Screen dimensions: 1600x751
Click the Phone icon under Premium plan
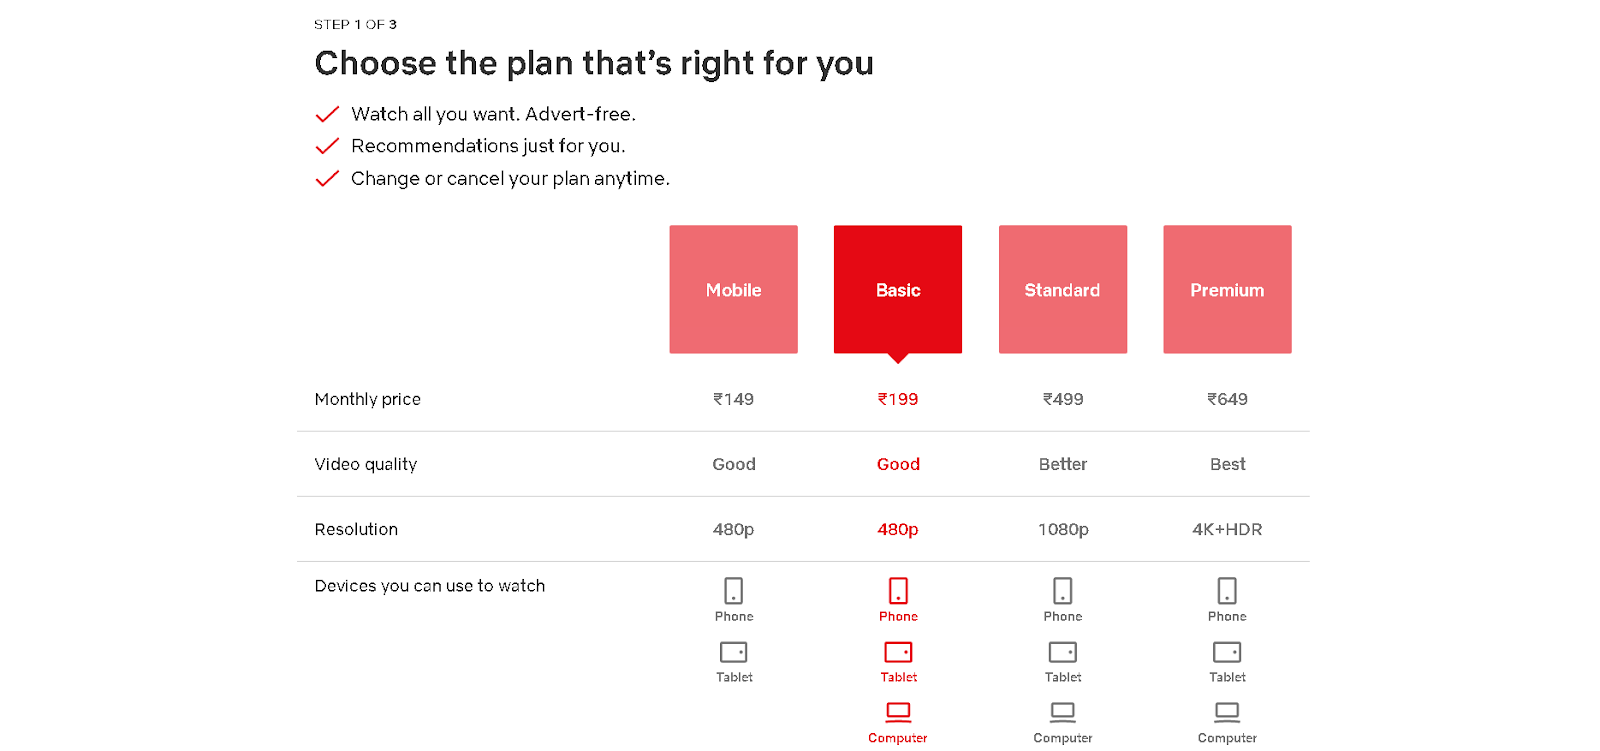click(1227, 590)
